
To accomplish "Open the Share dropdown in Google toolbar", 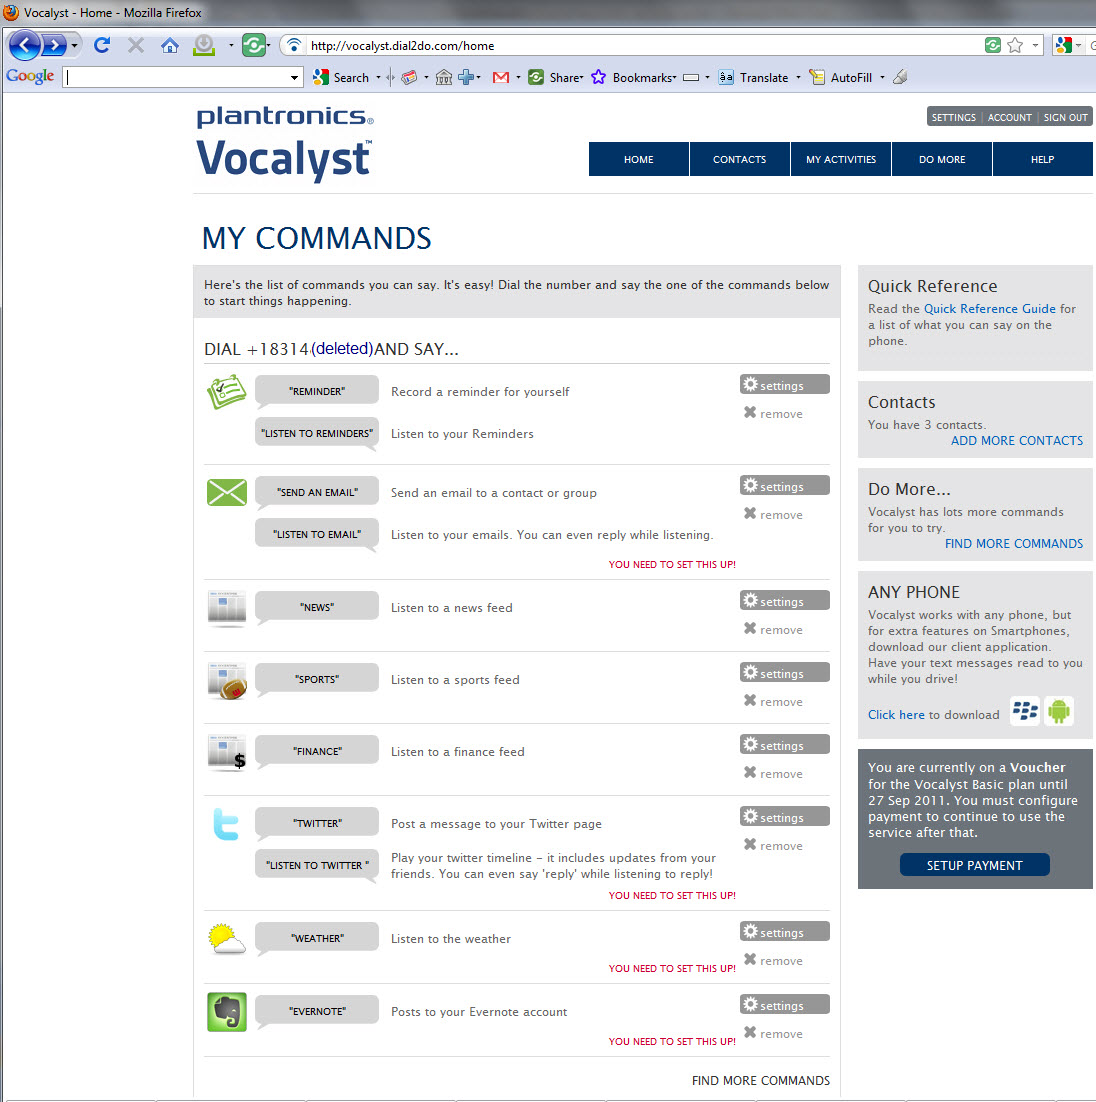I will pos(565,77).
